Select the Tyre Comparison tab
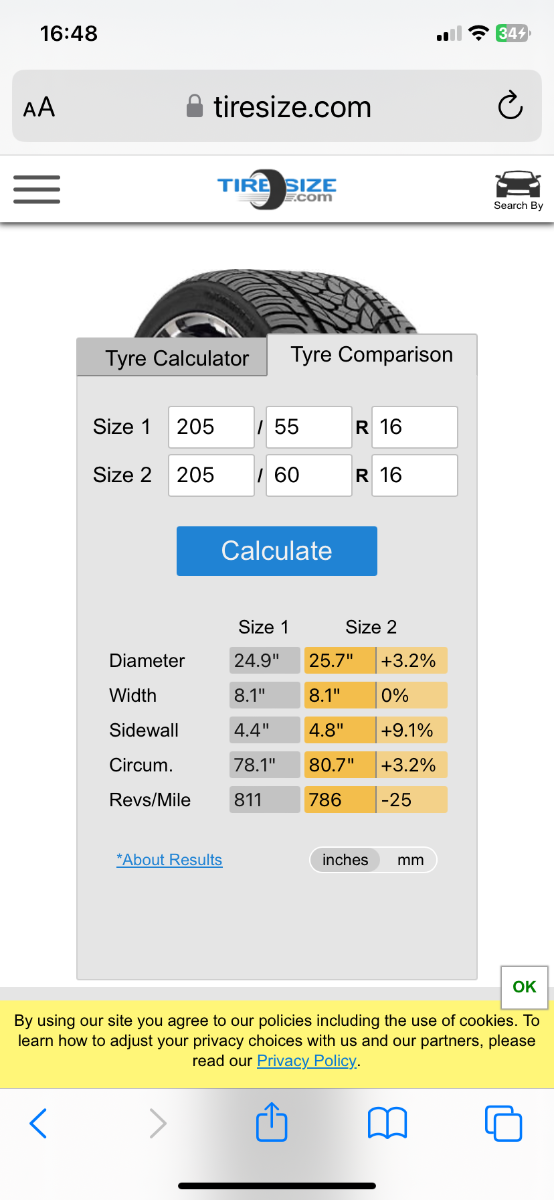Viewport: 554px width, 1200px height. pyautogui.click(x=372, y=355)
